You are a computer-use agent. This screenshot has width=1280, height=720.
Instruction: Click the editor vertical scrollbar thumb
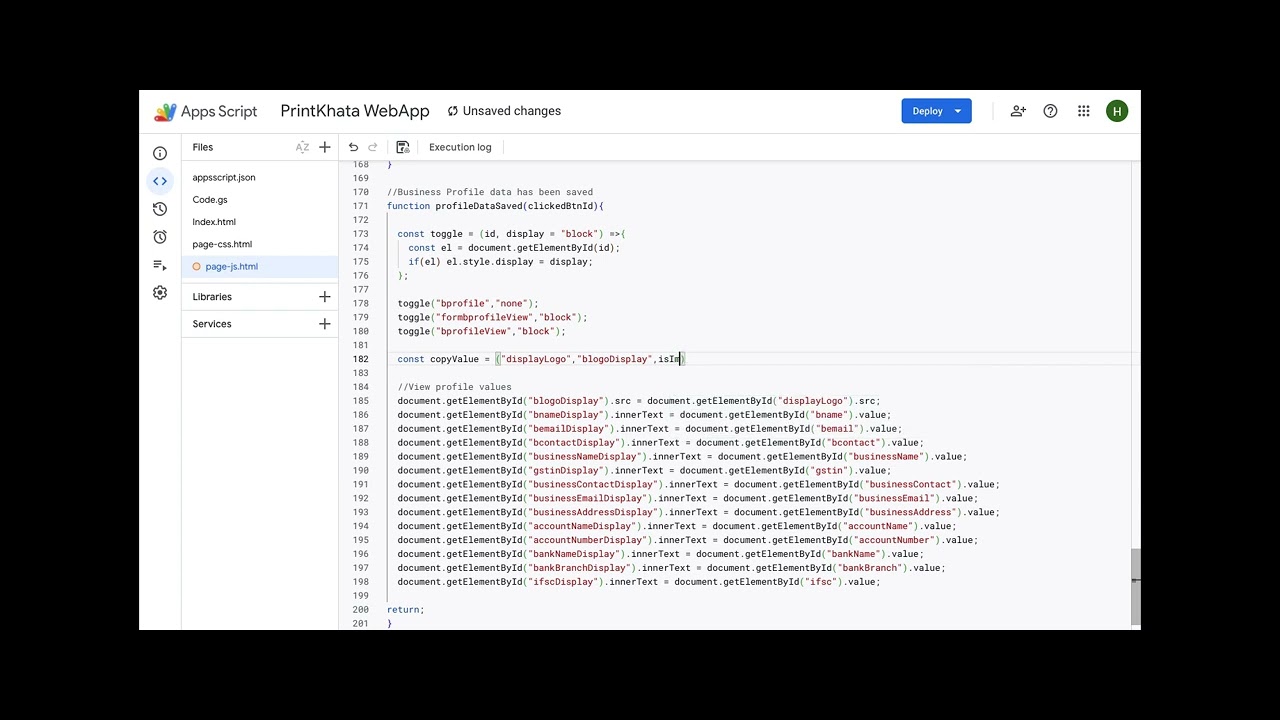pos(1134,587)
